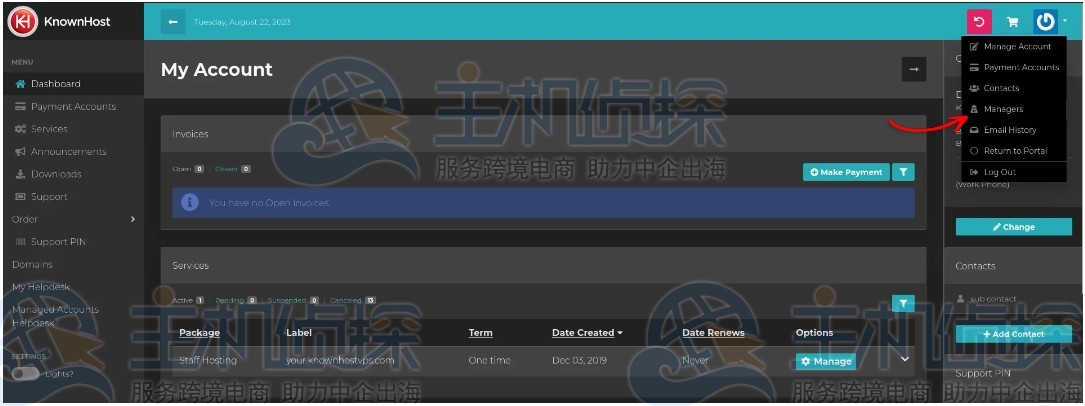Screen dimensions: 1085x406
Task: Click the Tuesday, August 22, 2023 date
Action: (242, 22)
